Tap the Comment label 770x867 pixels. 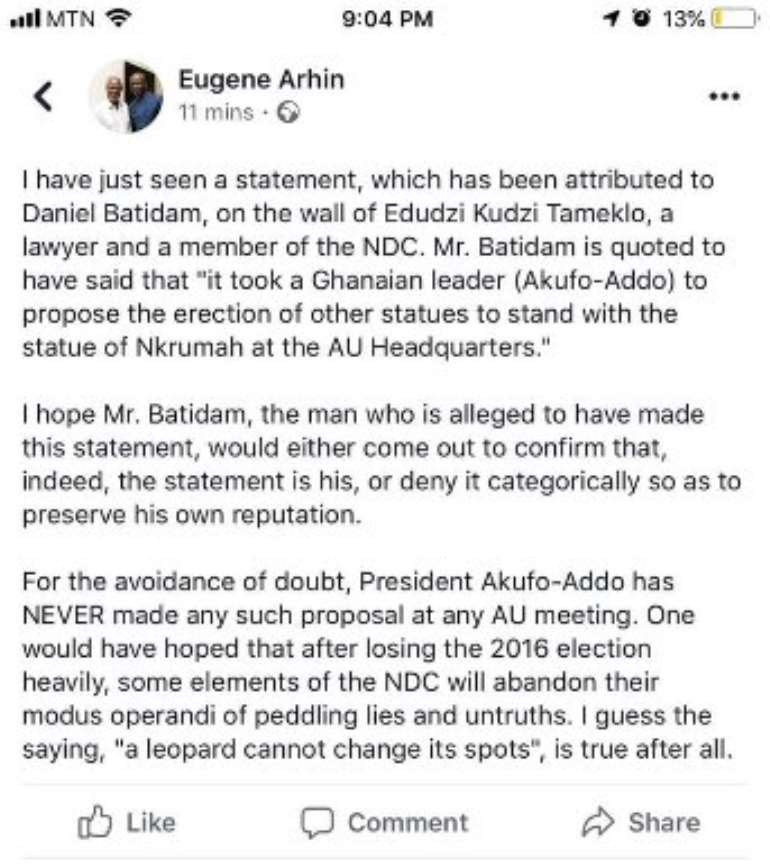(x=408, y=823)
